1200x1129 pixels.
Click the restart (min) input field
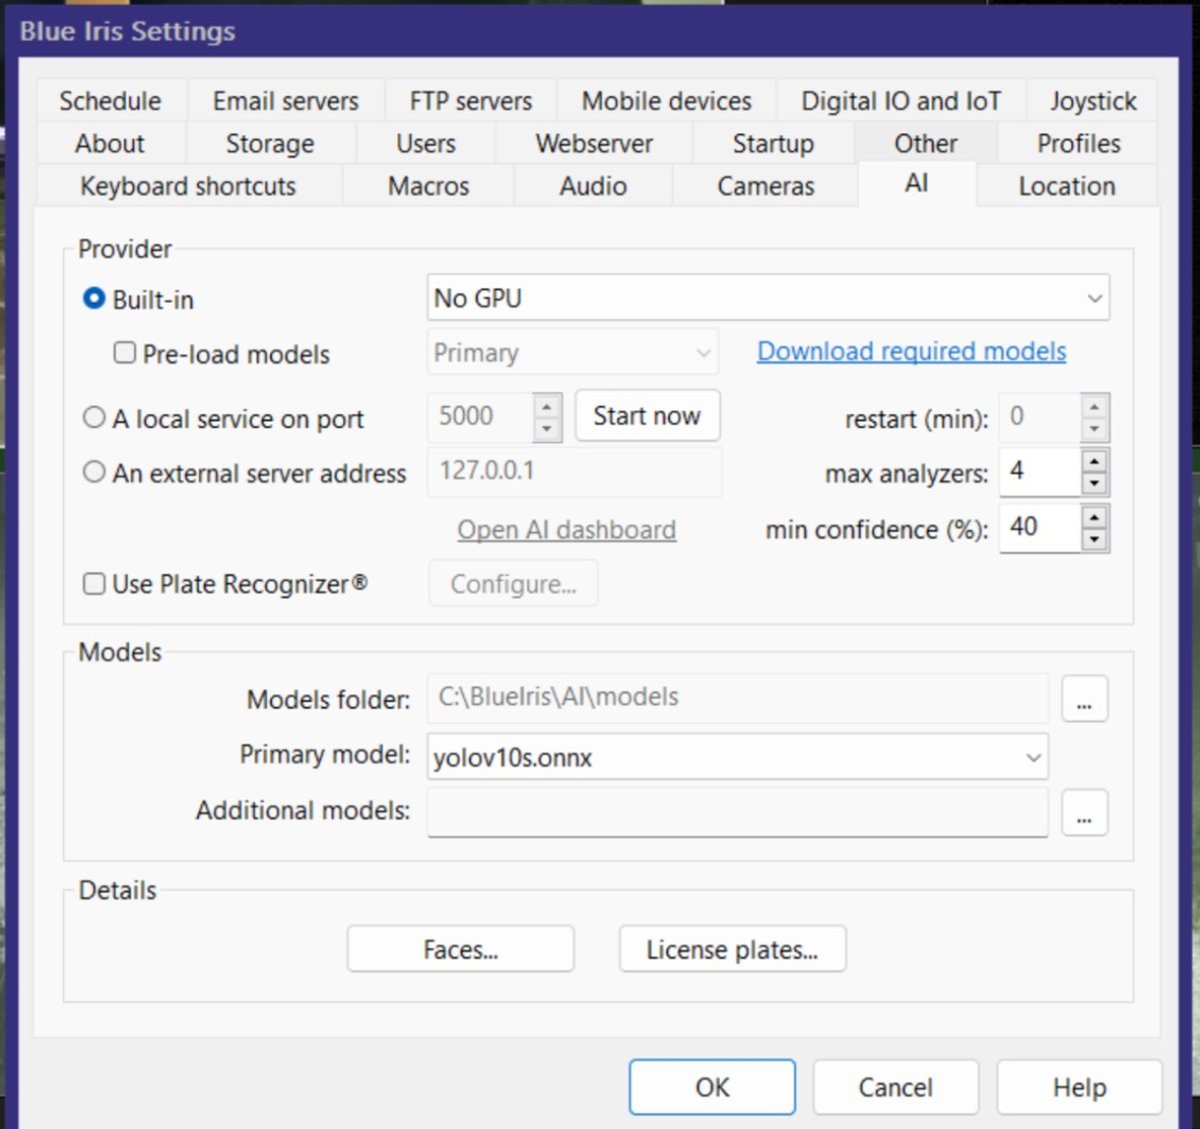(x=1040, y=417)
